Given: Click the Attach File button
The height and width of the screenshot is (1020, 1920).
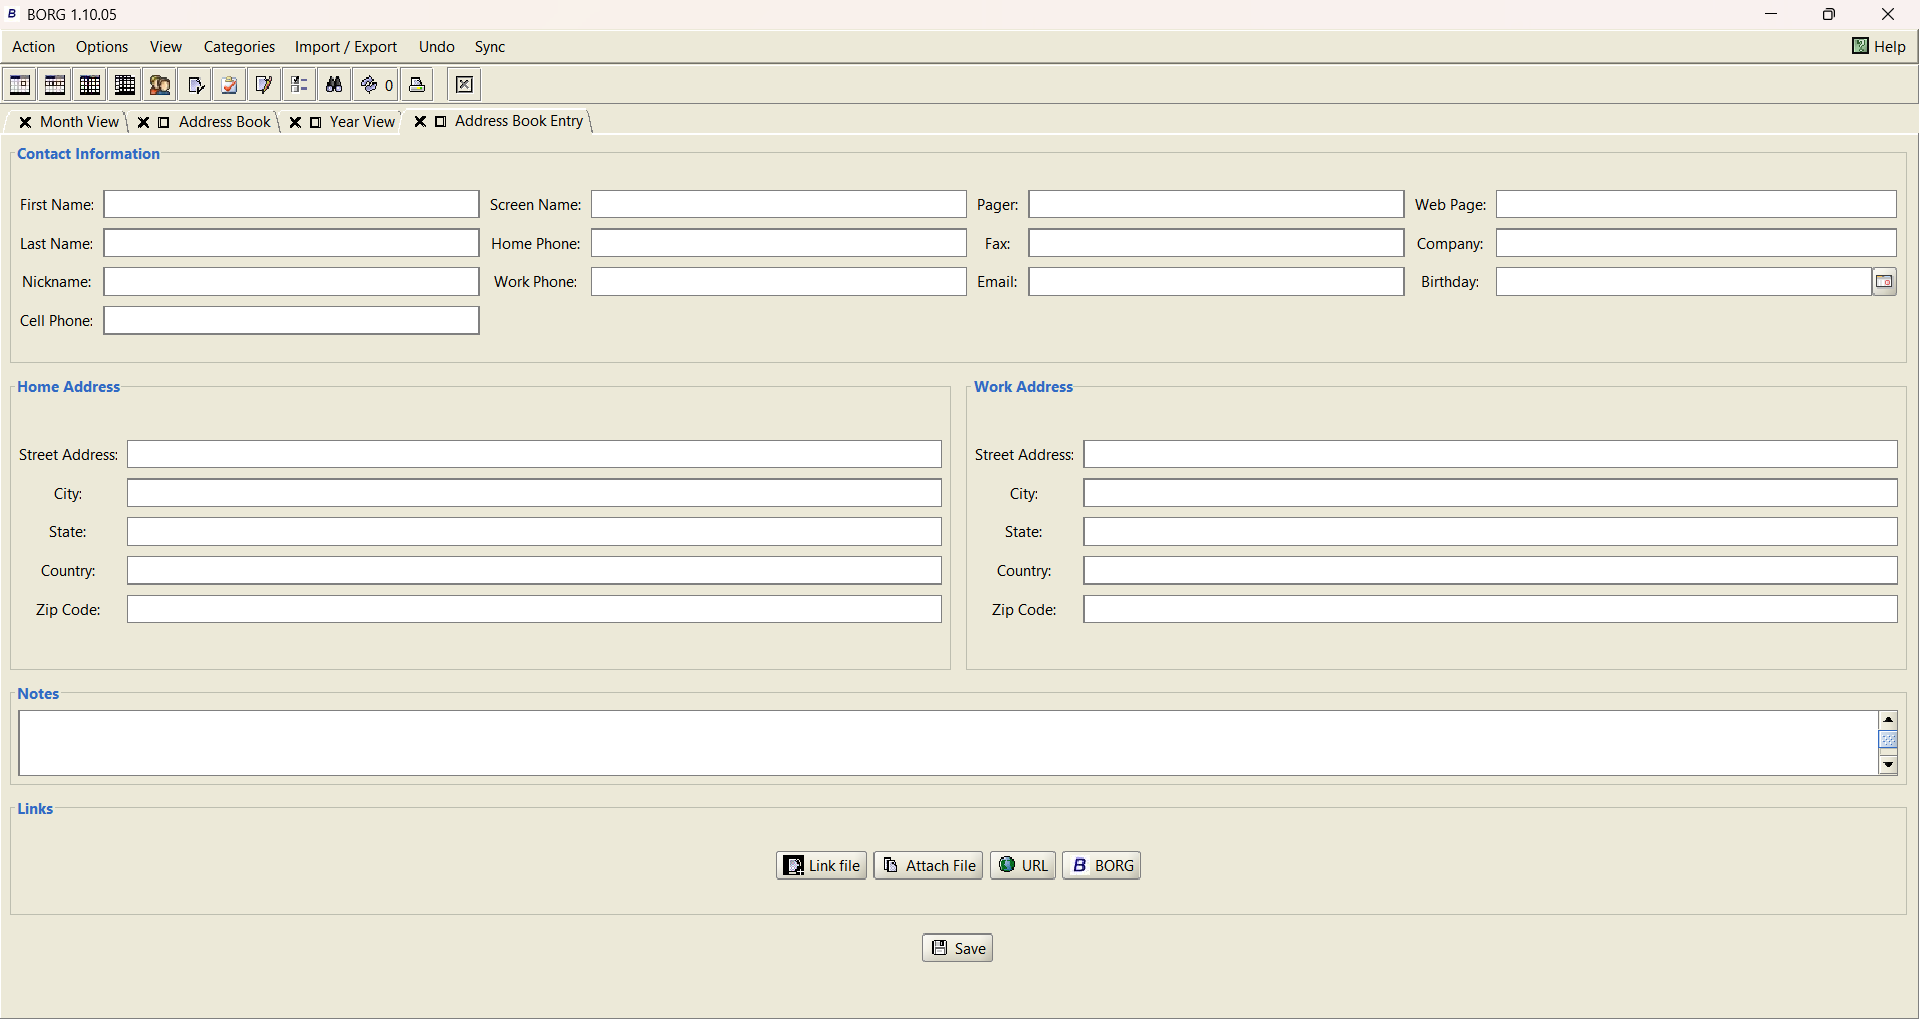Looking at the screenshot, I should pos(928,865).
